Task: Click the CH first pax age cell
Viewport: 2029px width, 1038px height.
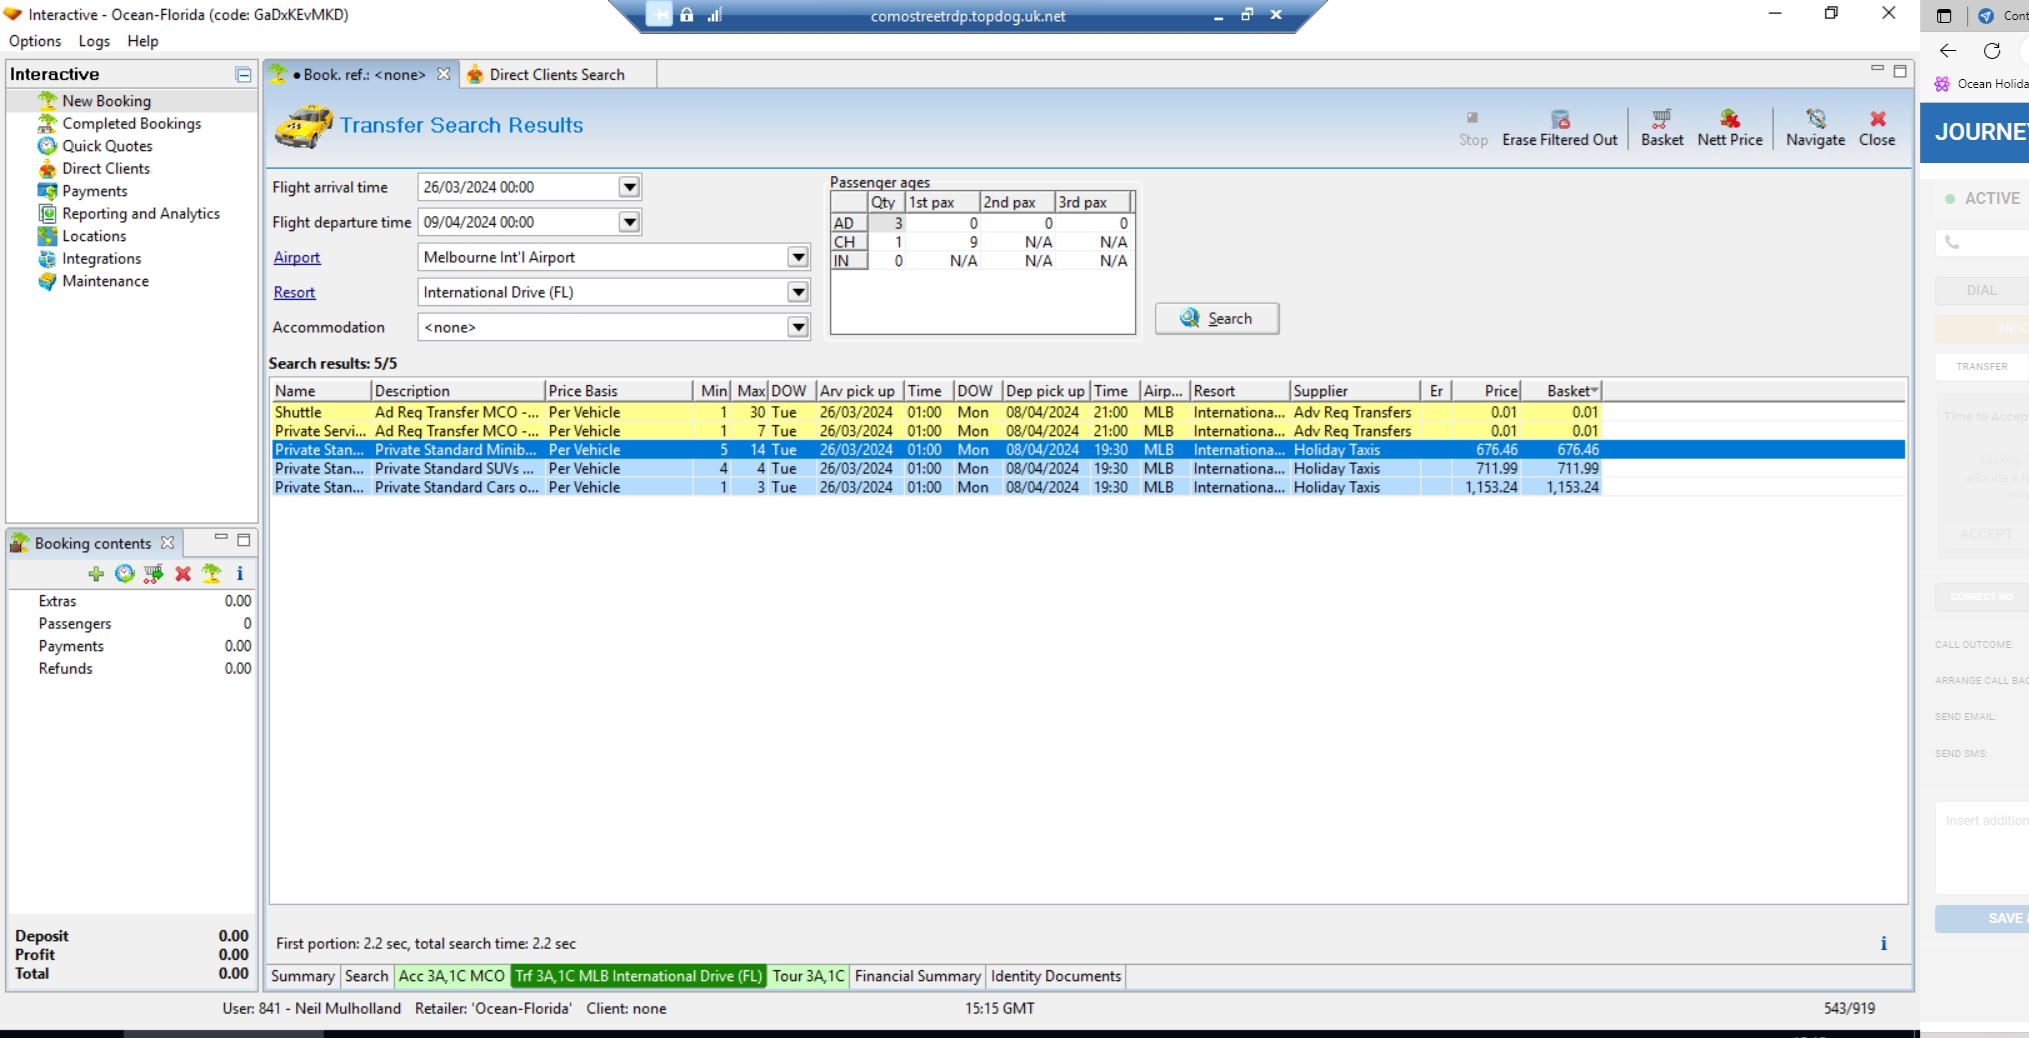Action: coord(942,242)
